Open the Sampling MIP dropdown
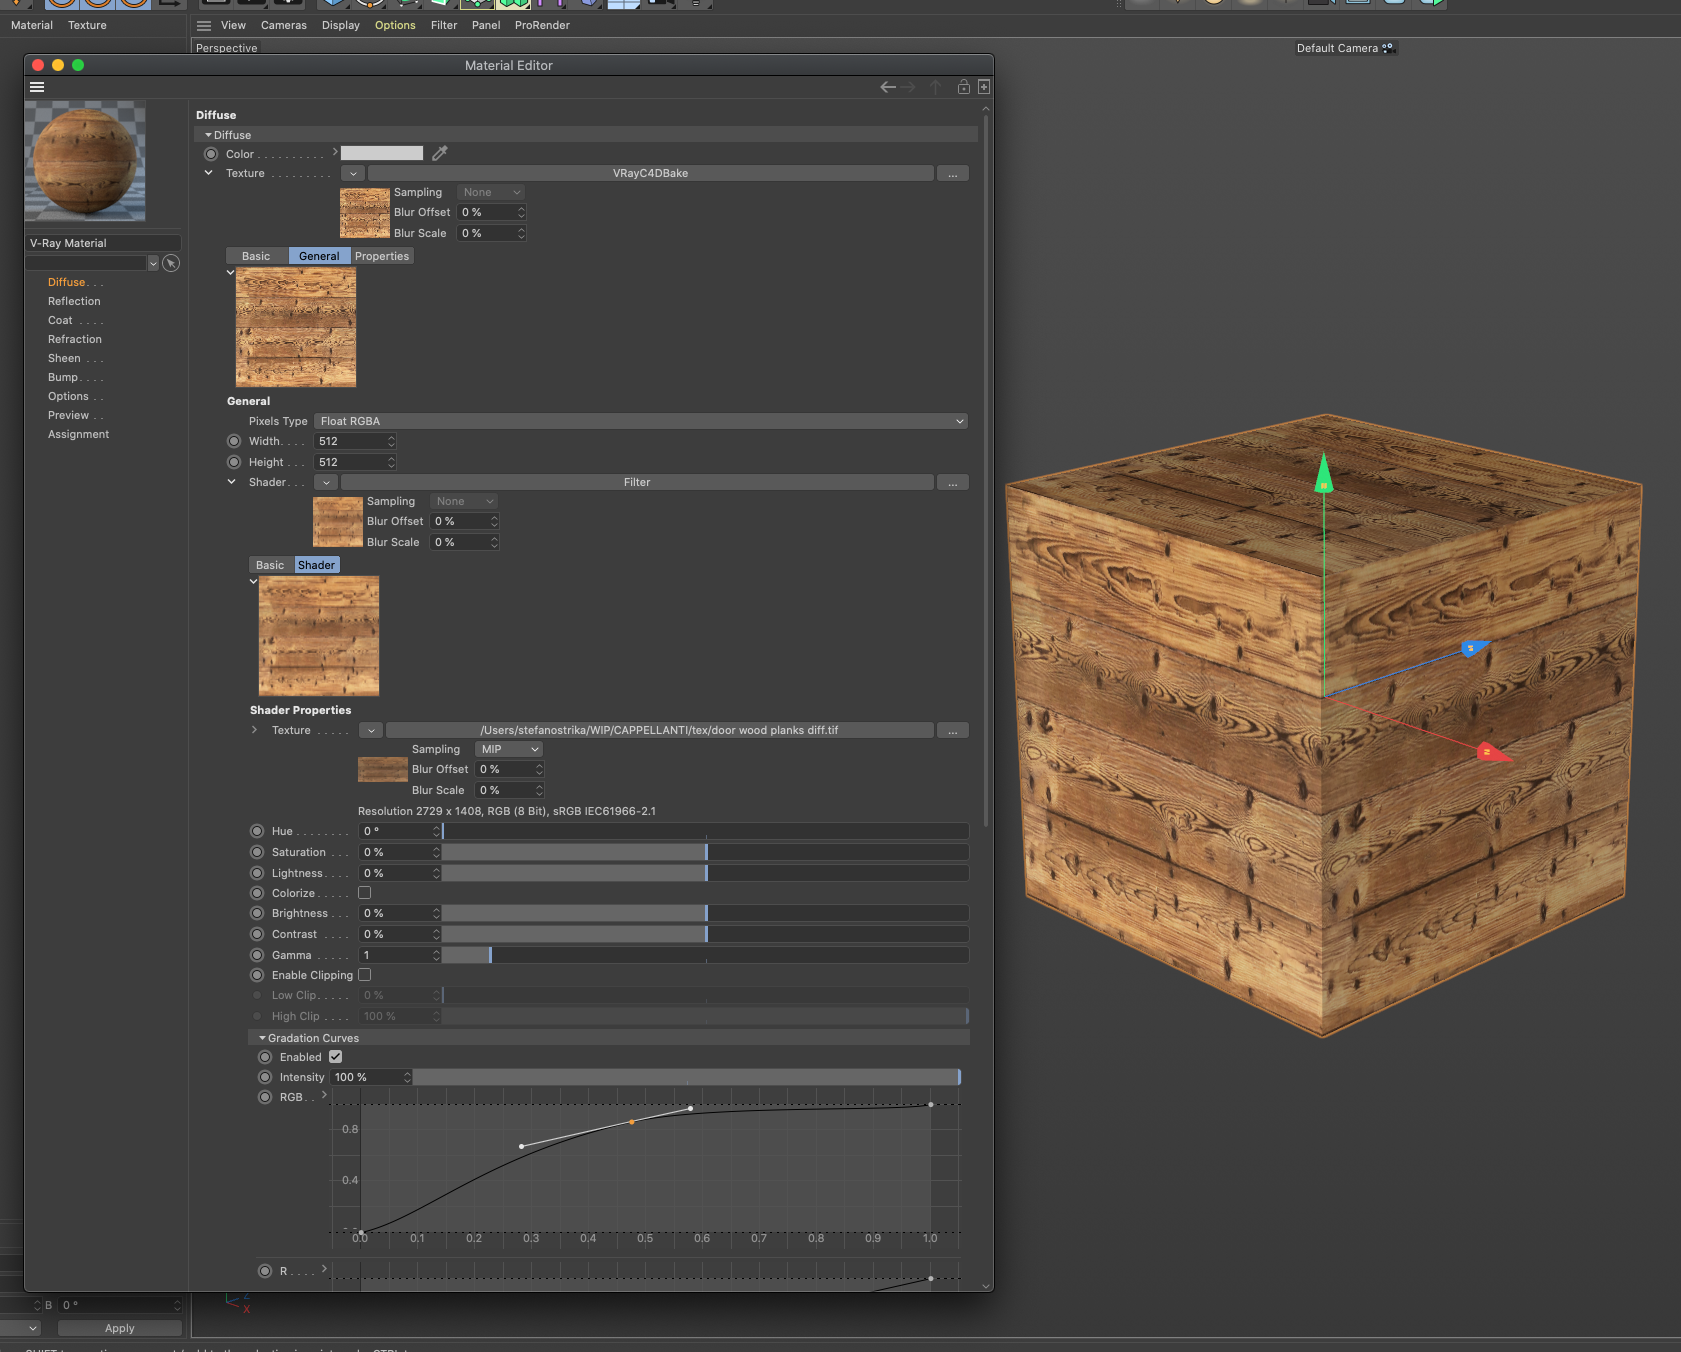The width and height of the screenshot is (1681, 1352). [509, 749]
